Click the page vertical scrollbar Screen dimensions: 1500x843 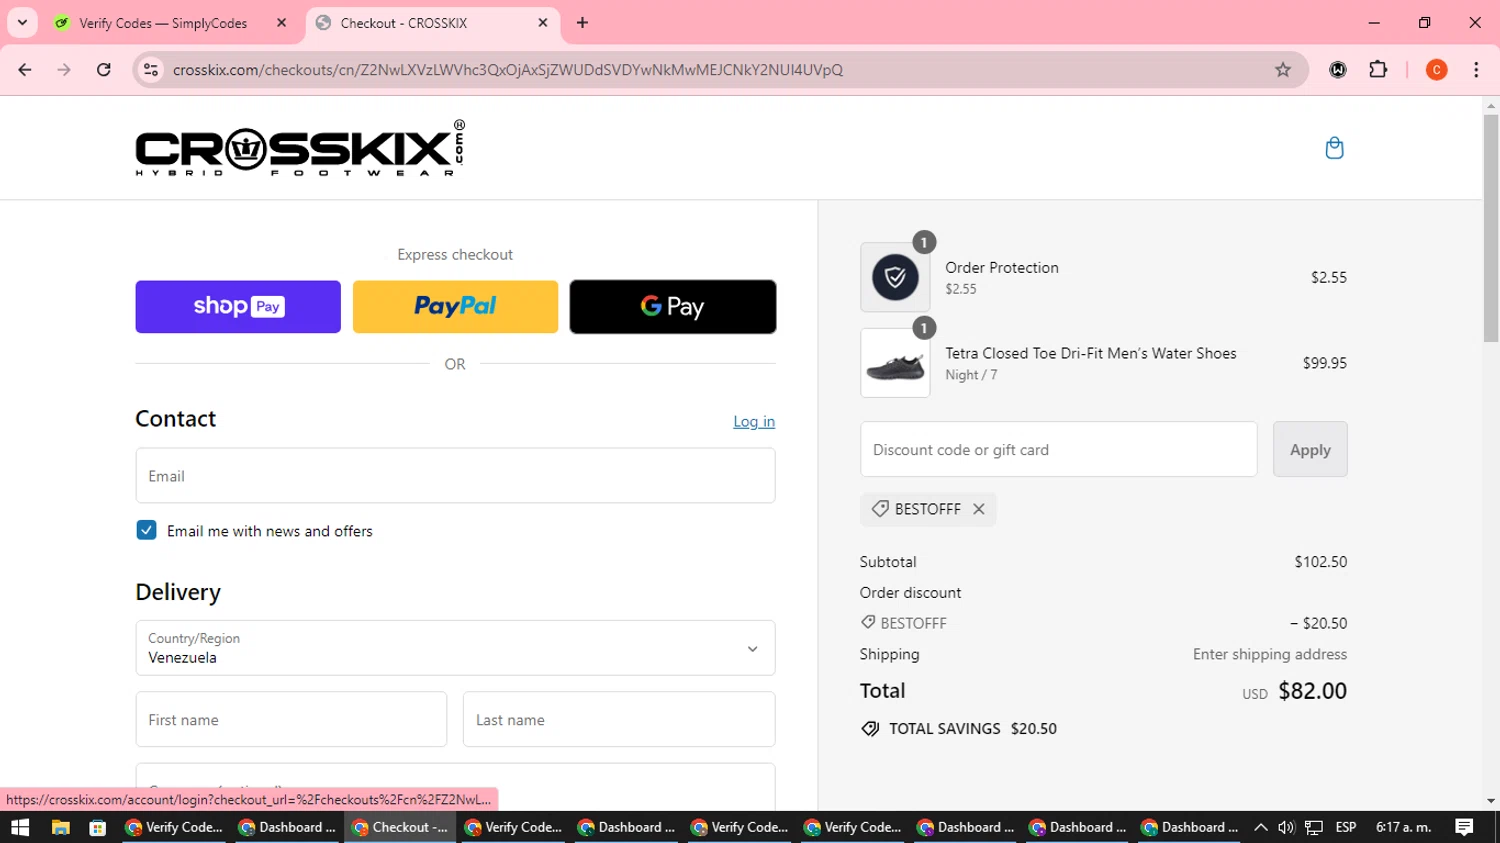pos(1491,230)
